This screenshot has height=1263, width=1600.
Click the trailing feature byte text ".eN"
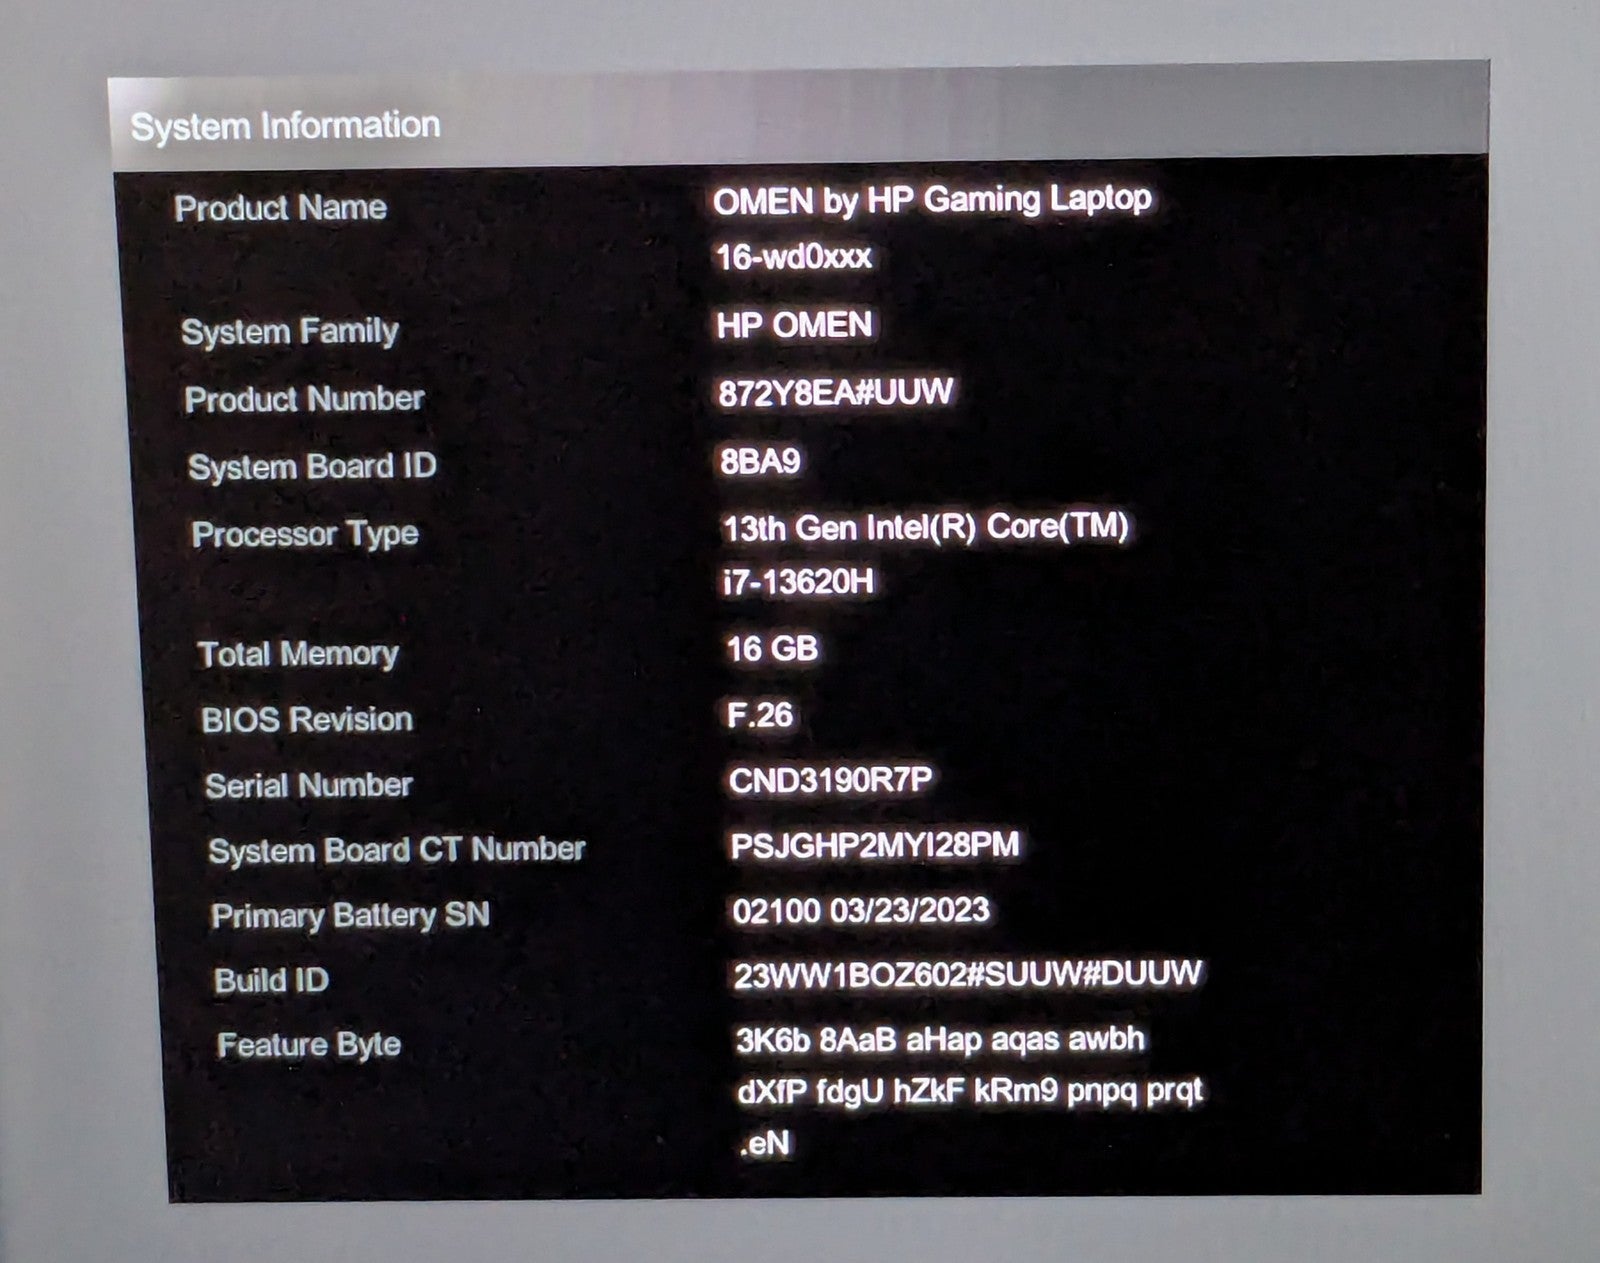click(765, 1143)
